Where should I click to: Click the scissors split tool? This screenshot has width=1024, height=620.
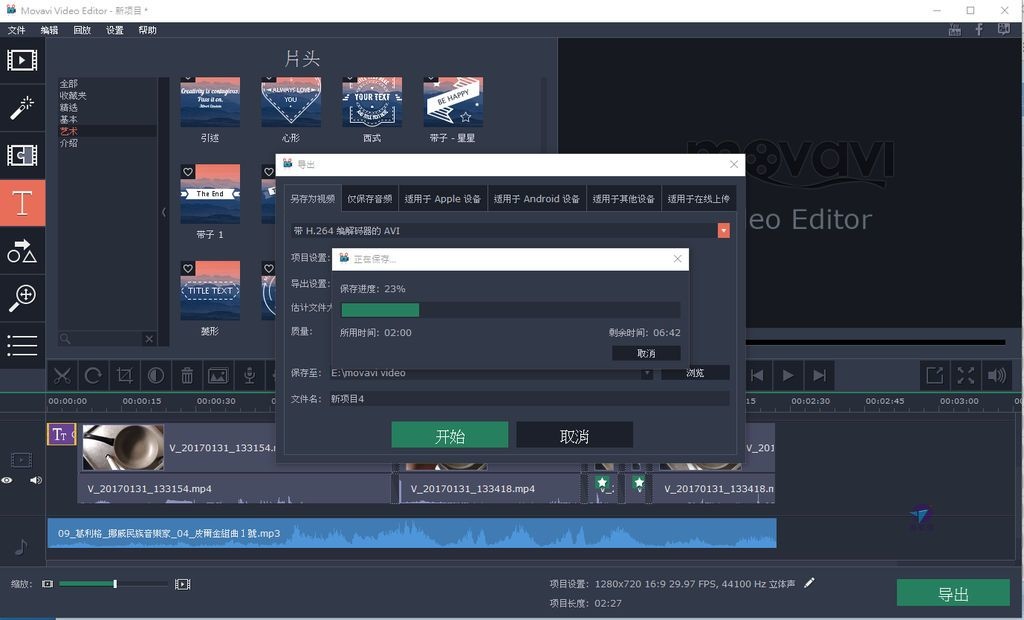coord(62,376)
